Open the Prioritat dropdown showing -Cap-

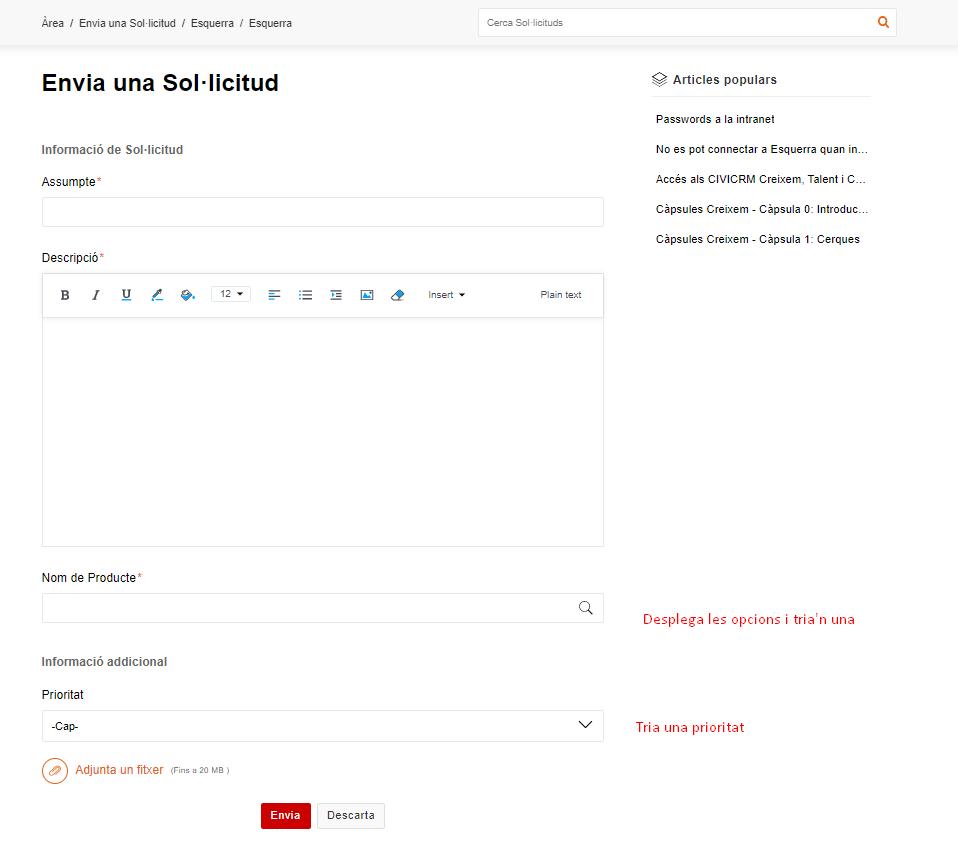pos(322,726)
